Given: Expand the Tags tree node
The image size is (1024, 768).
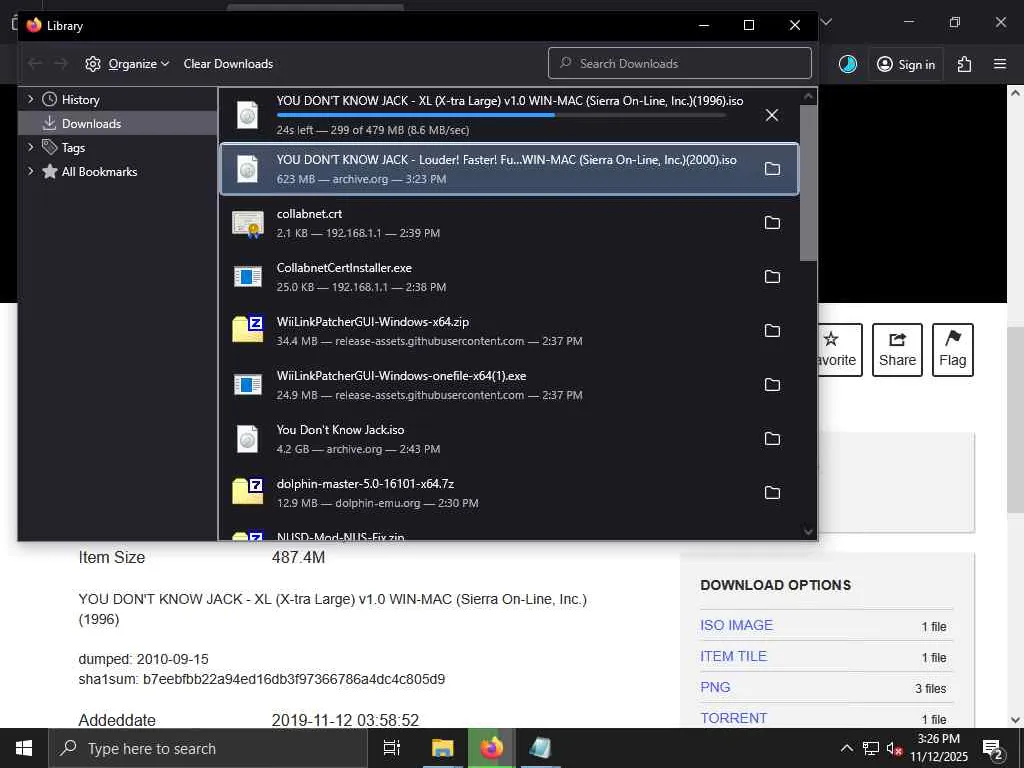Looking at the screenshot, I should pyautogui.click(x=30, y=148).
